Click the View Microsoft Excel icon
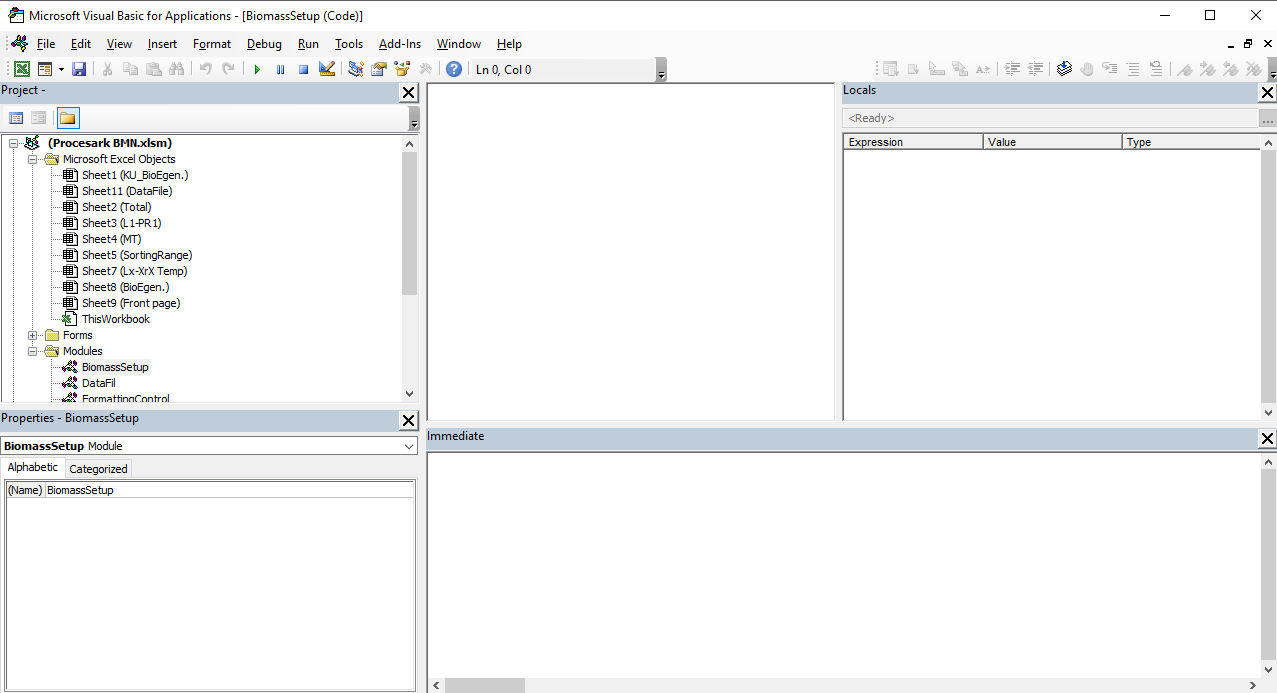1277x693 pixels. [x=21, y=69]
